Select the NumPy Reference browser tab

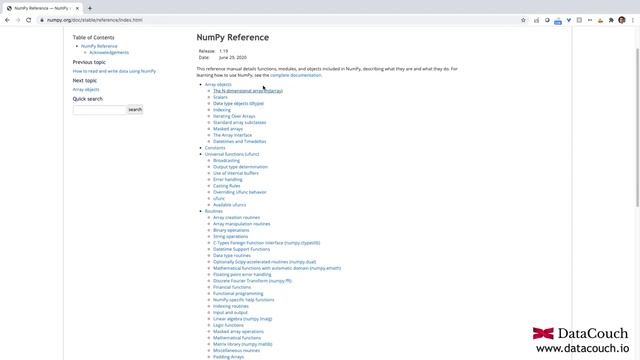[42, 8]
